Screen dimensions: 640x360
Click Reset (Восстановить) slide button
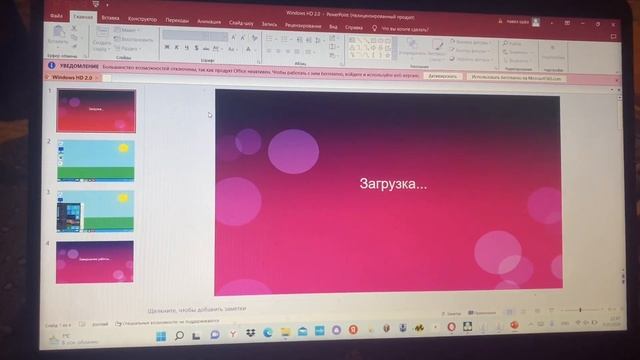coord(133,40)
